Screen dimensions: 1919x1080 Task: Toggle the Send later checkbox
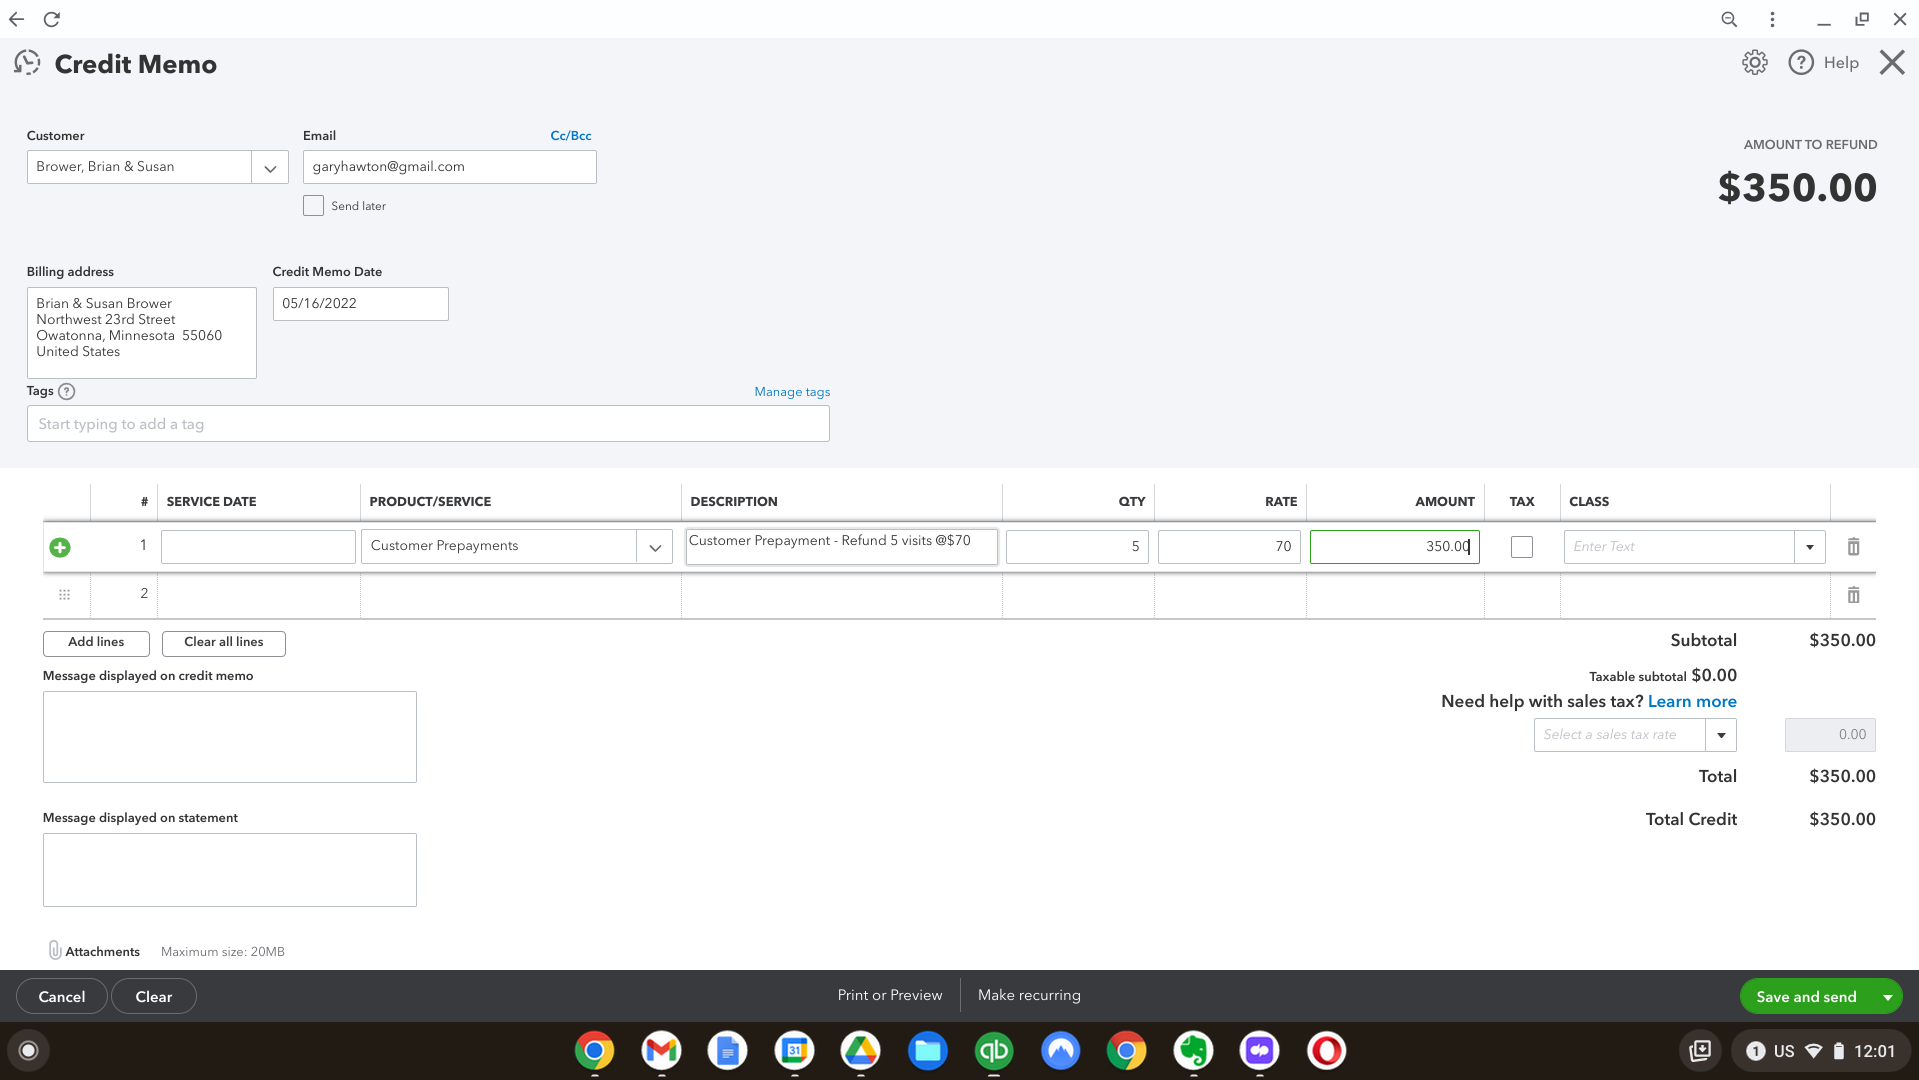tap(313, 206)
